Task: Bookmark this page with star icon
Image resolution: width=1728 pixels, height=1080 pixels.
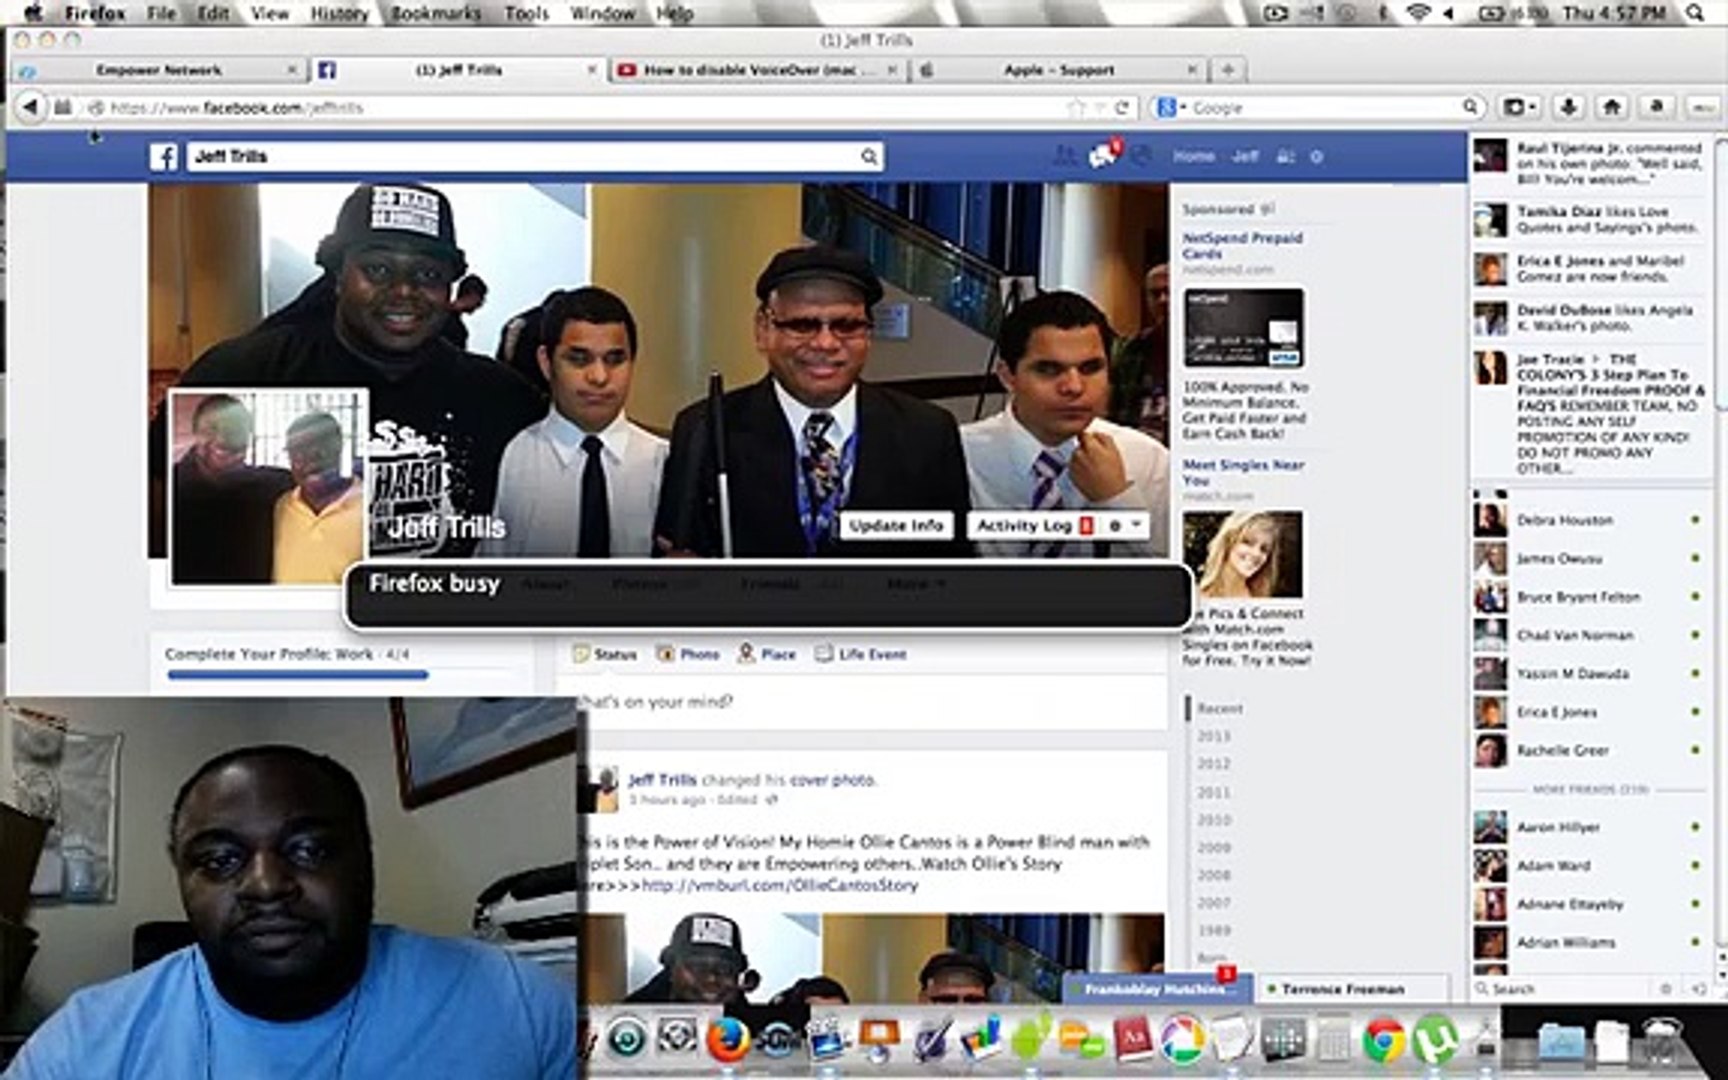Action: coord(1076,107)
